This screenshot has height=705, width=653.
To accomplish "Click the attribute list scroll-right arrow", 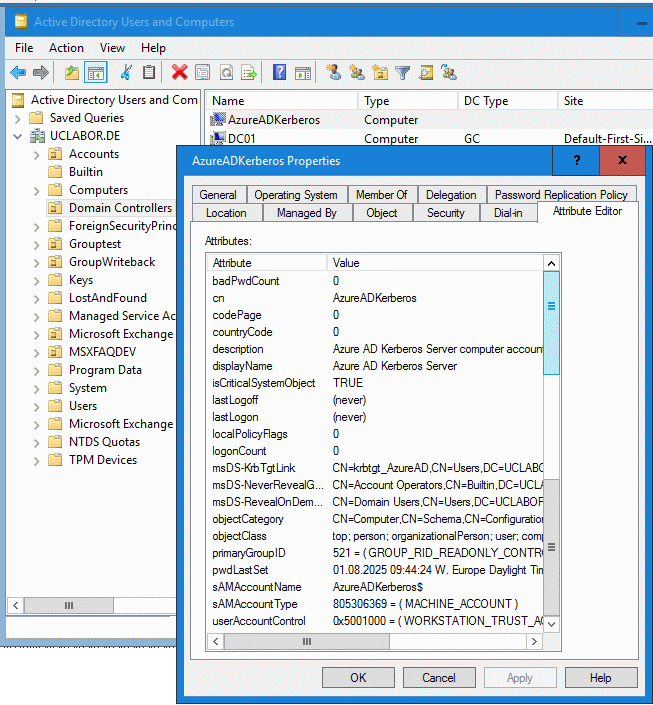I will (534, 641).
